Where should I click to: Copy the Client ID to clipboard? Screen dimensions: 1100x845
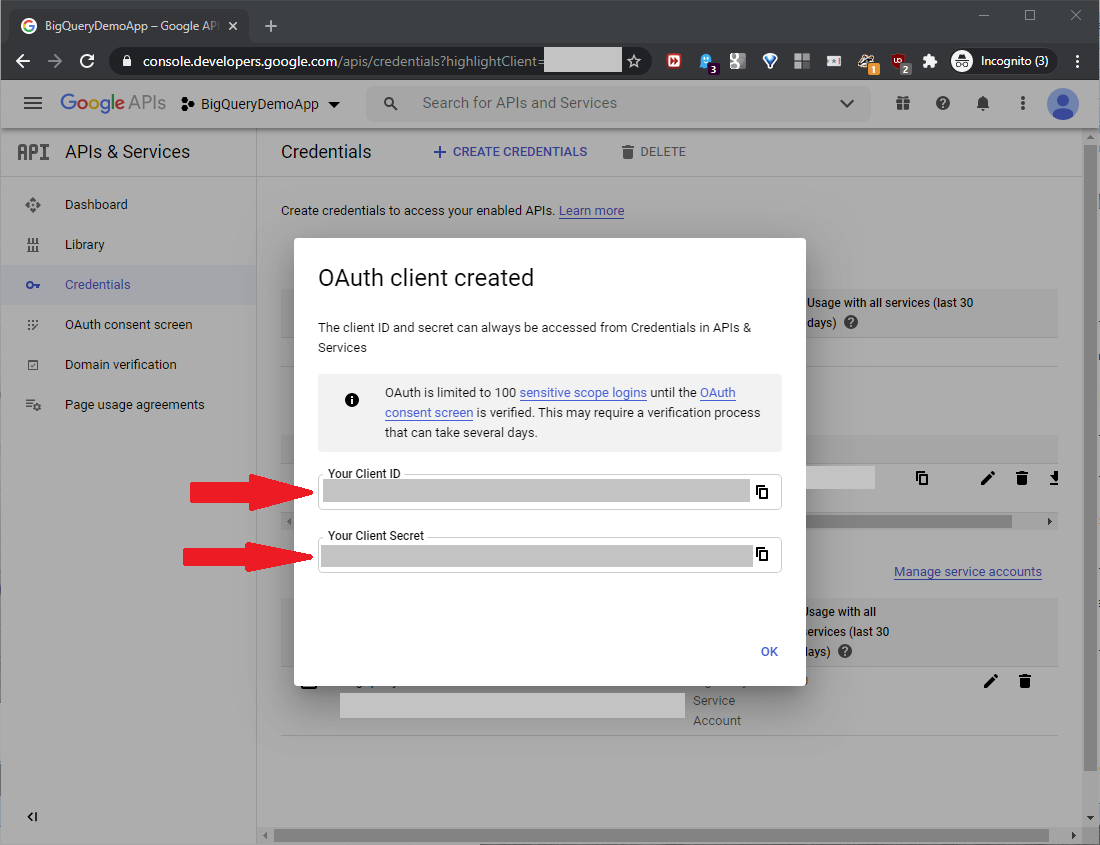762,492
